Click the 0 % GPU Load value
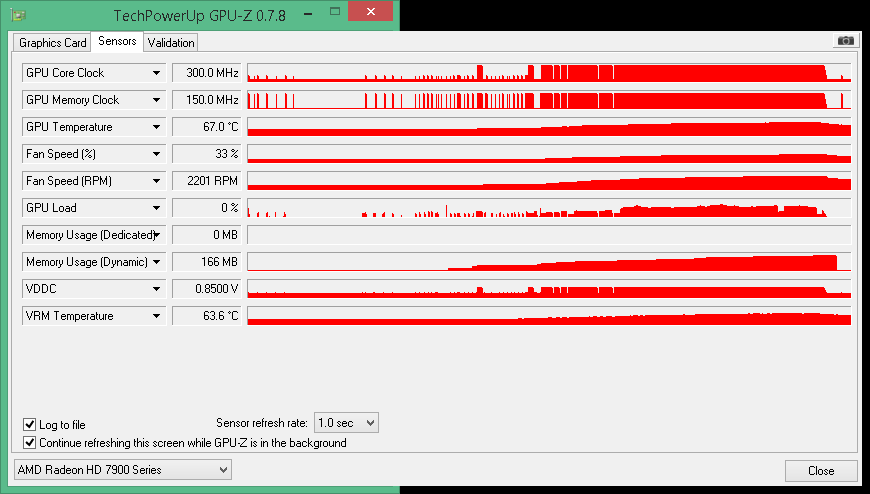Image resolution: width=870 pixels, height=494 pixels. coord(207,208)
